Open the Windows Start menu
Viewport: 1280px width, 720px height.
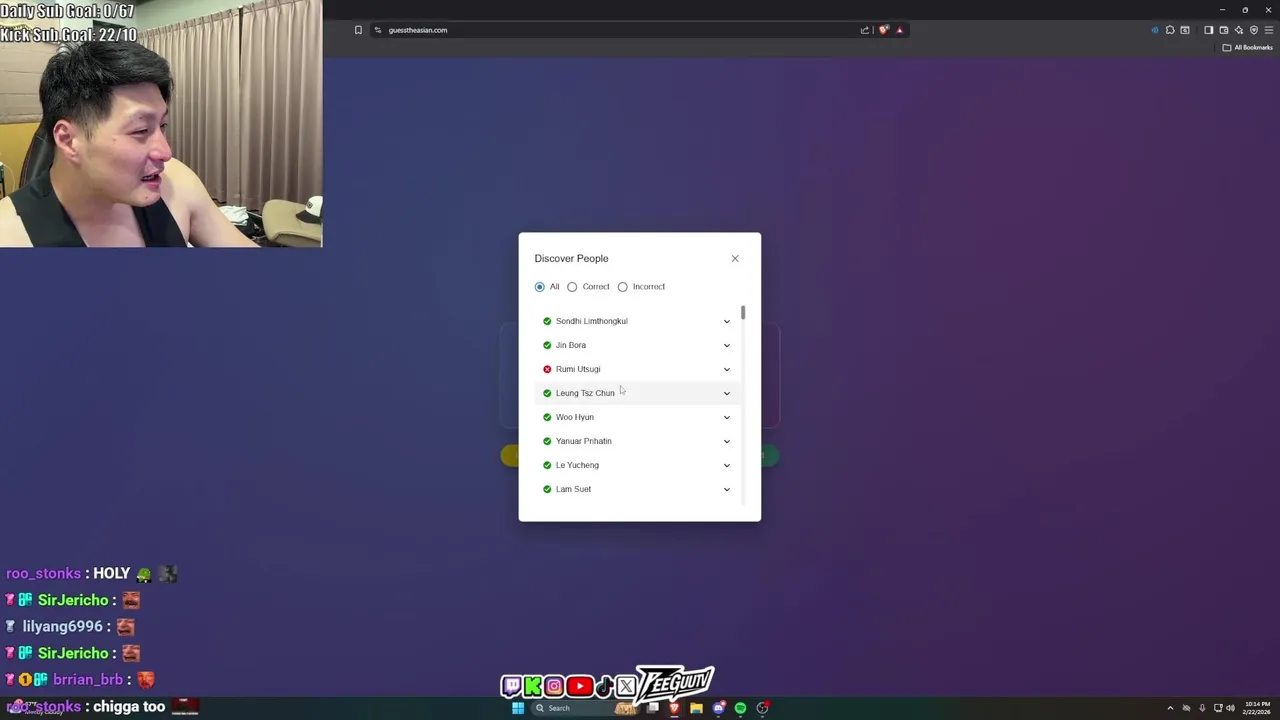pyautogui.click(x=518, y=708)
